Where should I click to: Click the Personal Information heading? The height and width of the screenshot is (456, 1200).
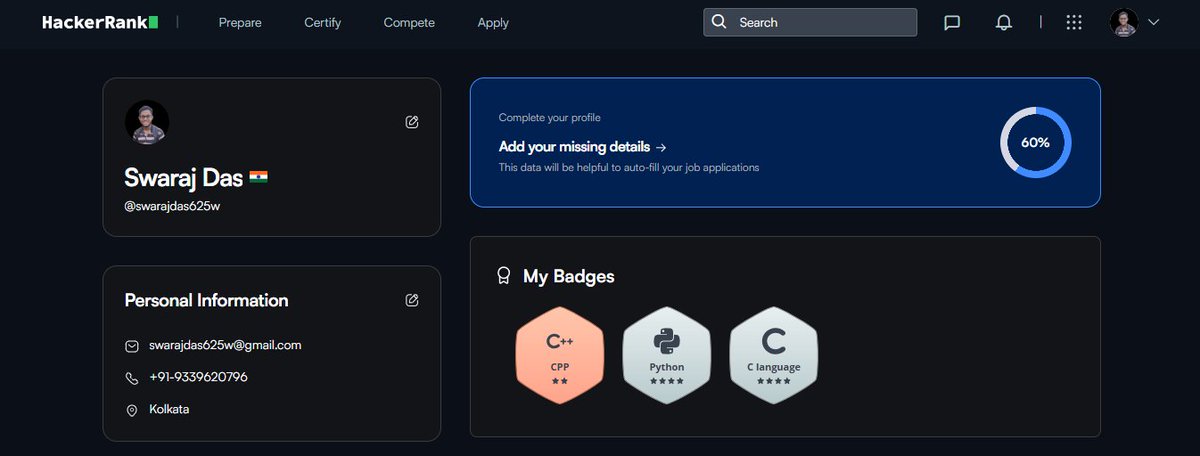(206, 300)
